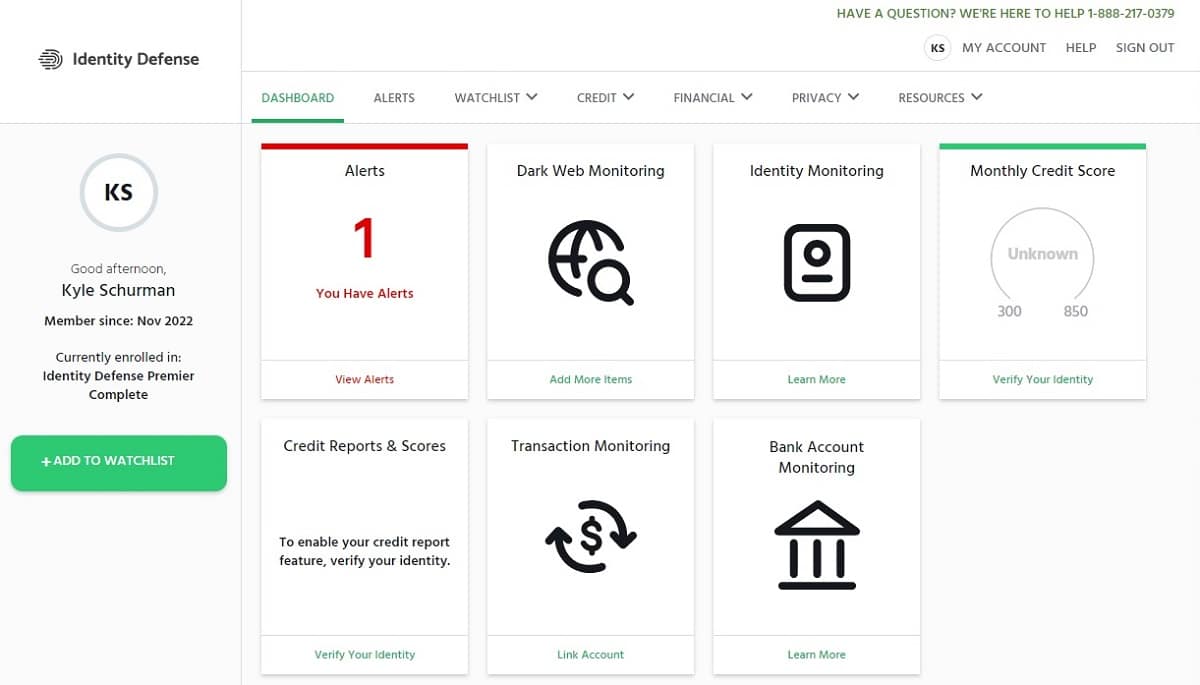The image size is (1200, 685).
Task: Click Link Account under Transaction Monitoring
Action: [x=590, y=654]
